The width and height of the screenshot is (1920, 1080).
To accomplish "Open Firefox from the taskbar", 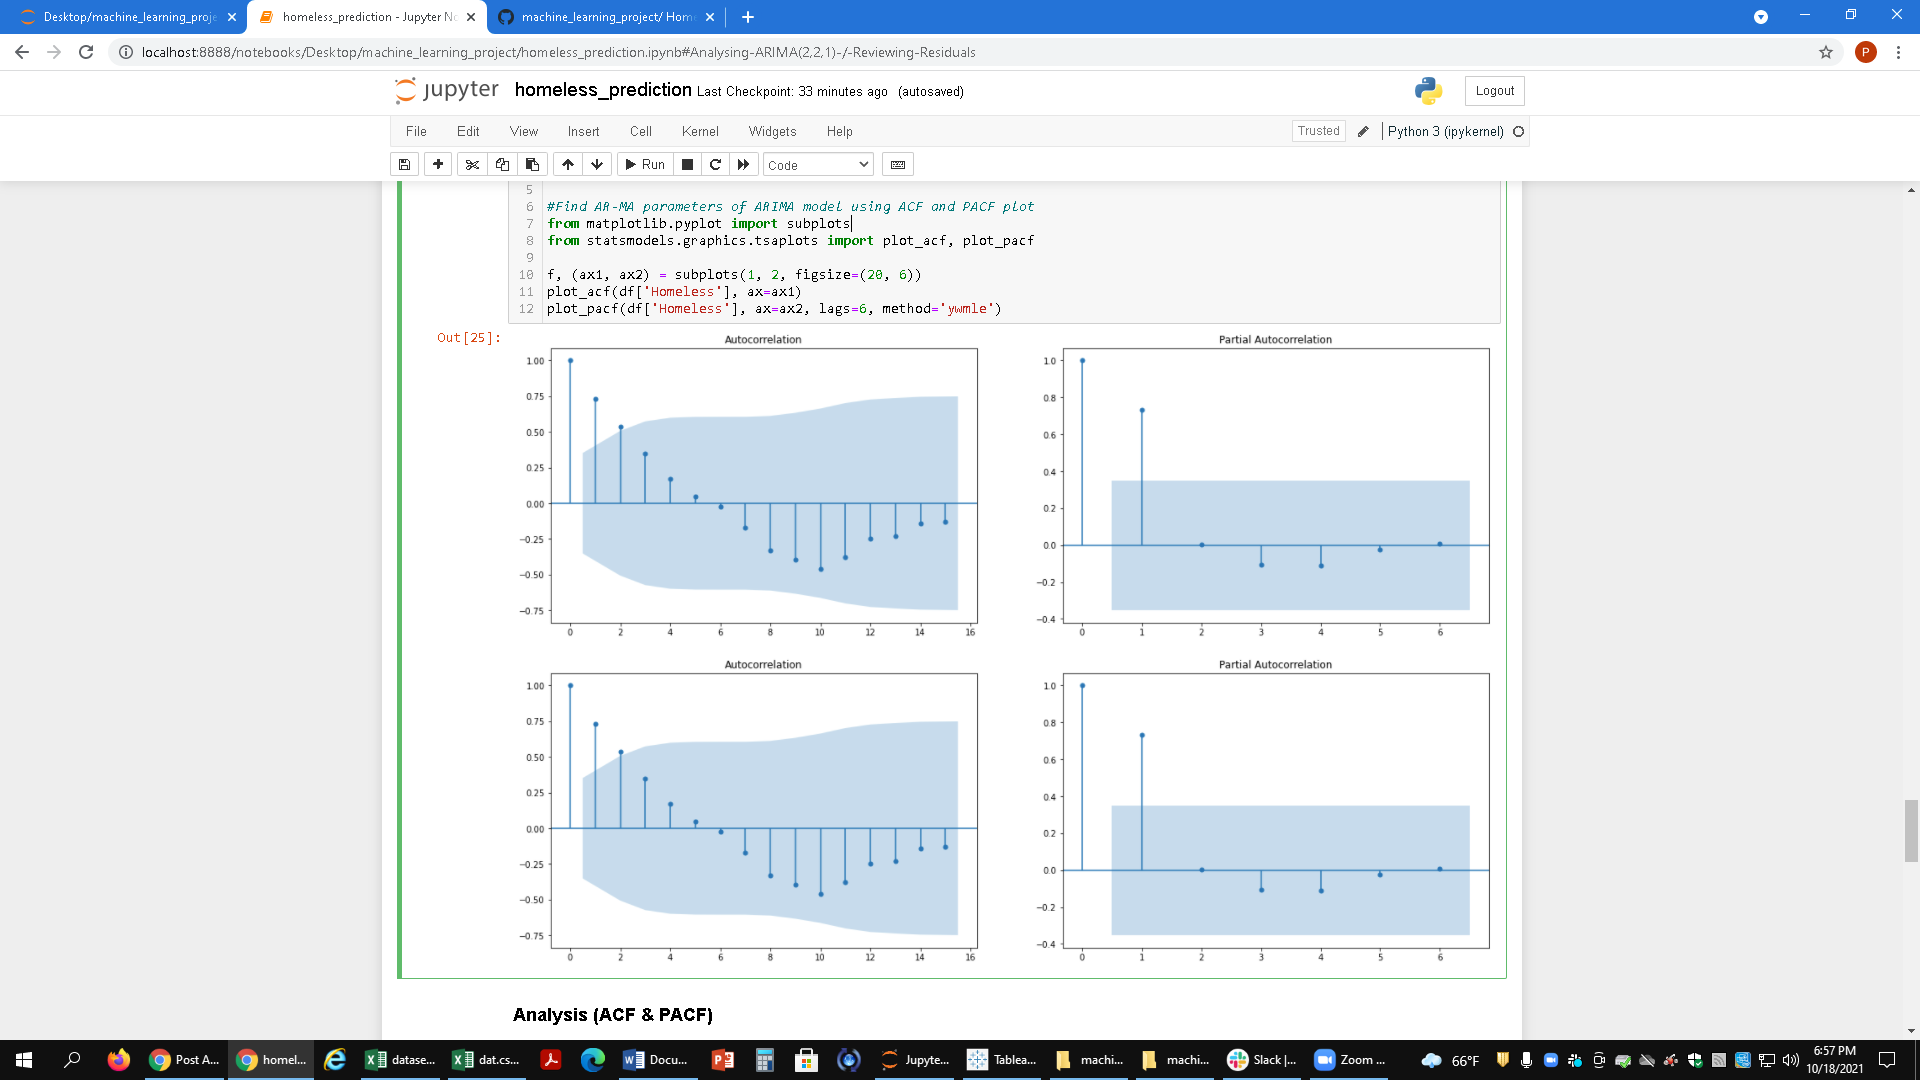I will click(119, 1059).
